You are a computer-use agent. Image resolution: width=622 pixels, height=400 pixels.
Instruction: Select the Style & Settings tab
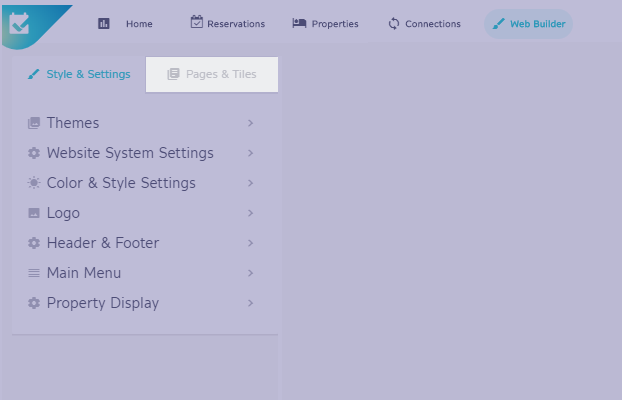pyautogui.click(x=79, y=75)
